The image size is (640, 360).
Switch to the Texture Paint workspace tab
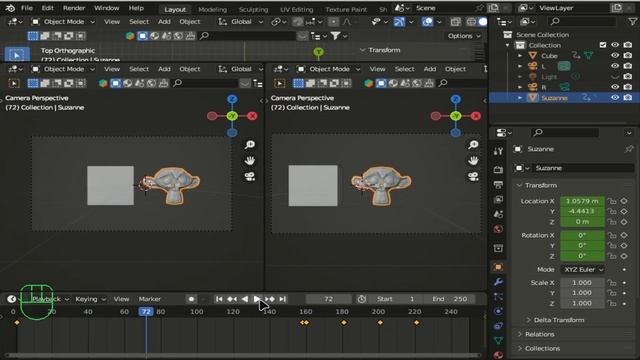346,9
